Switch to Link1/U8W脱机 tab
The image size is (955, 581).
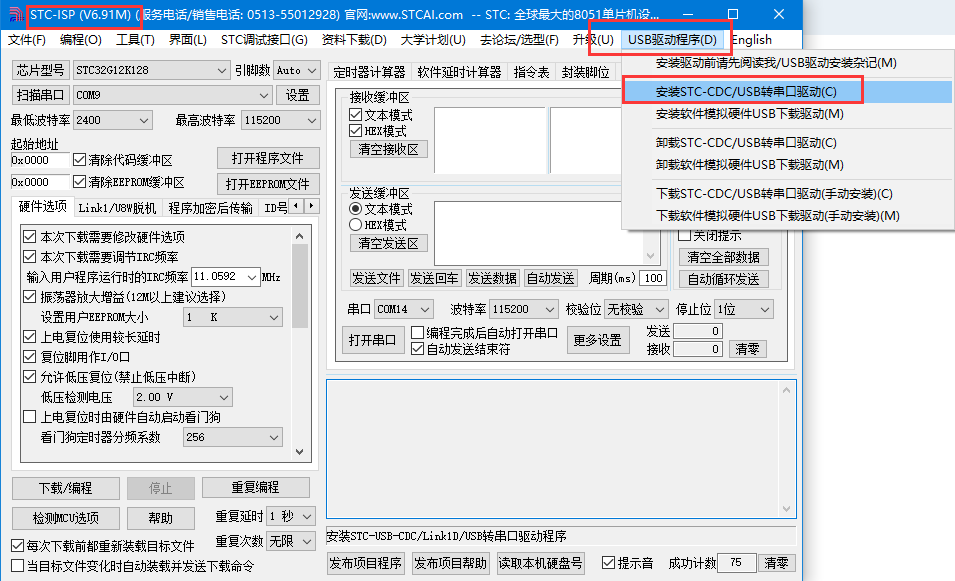117,208
